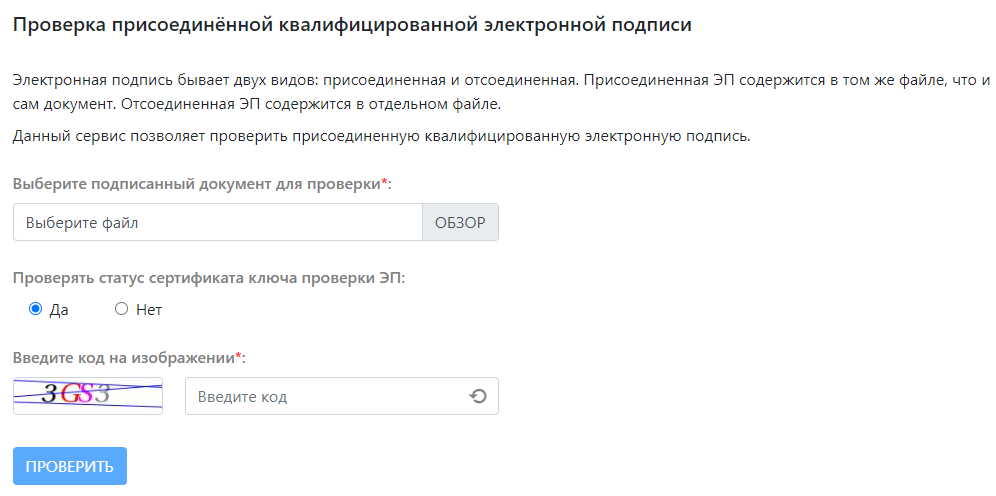Viewport: 996px width, 496px height.
Task: Refresh the captcha code image
Action: coord(478,397)
